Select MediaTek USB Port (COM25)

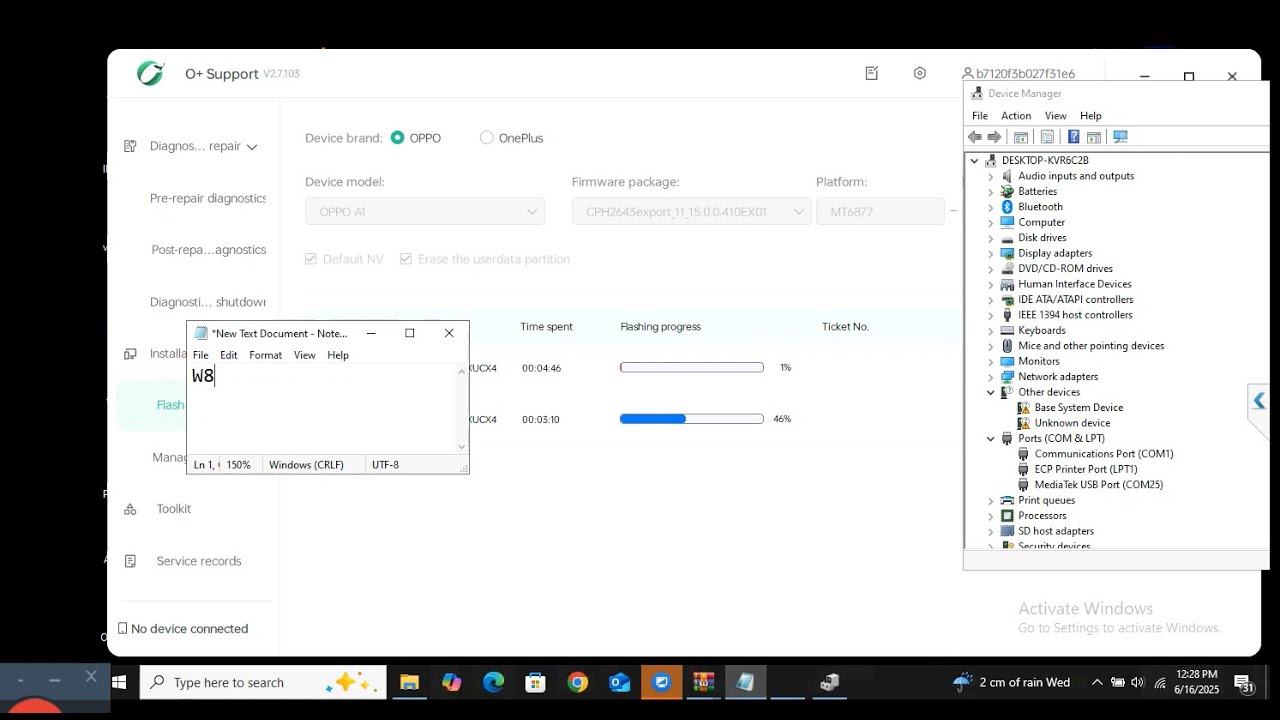(x=1098, y=485)
